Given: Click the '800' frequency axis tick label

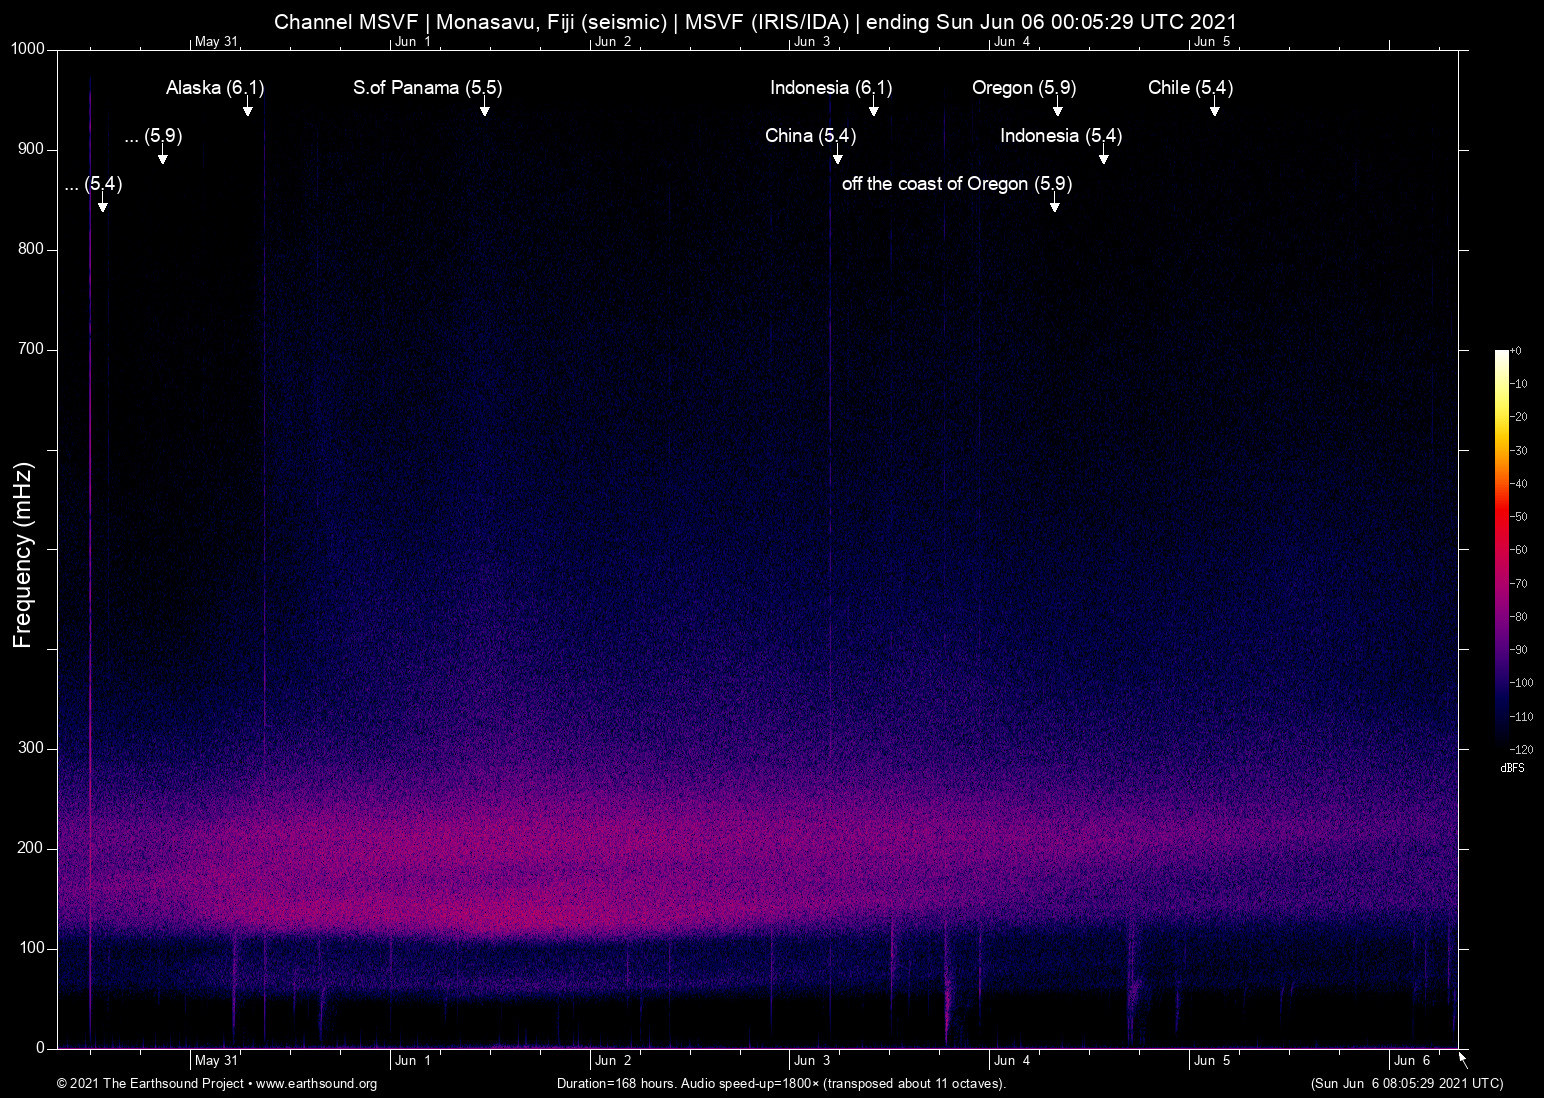Looking at the screenshot, I should pos(32,249).
